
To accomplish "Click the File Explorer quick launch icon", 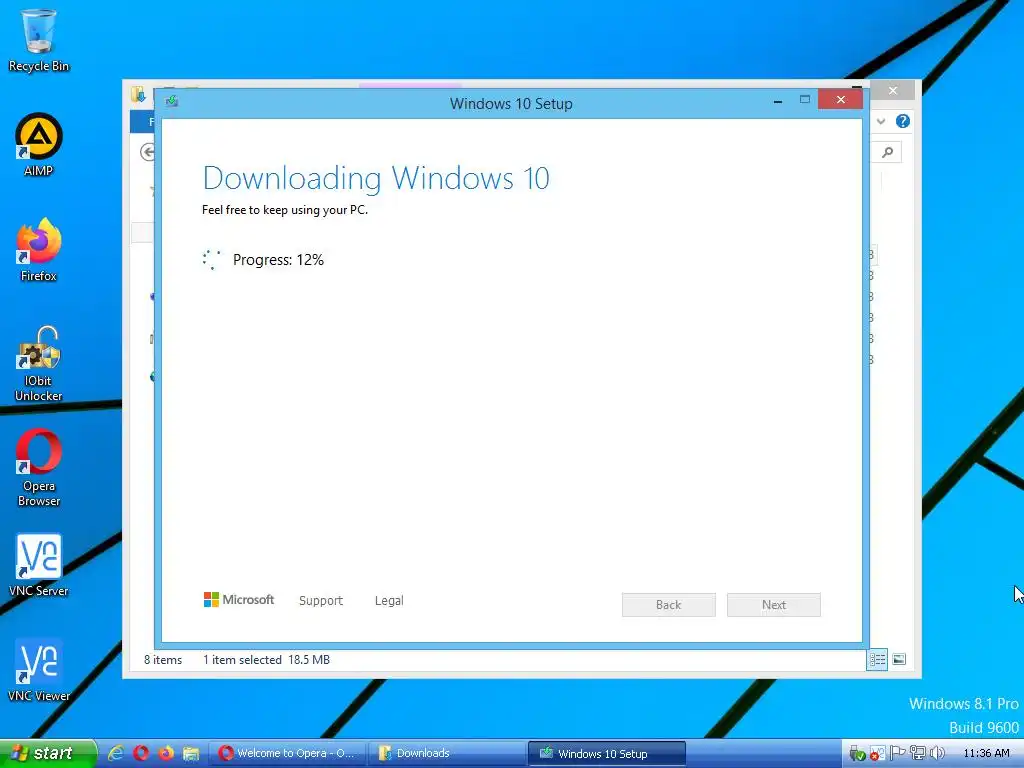I will point(191,753).
